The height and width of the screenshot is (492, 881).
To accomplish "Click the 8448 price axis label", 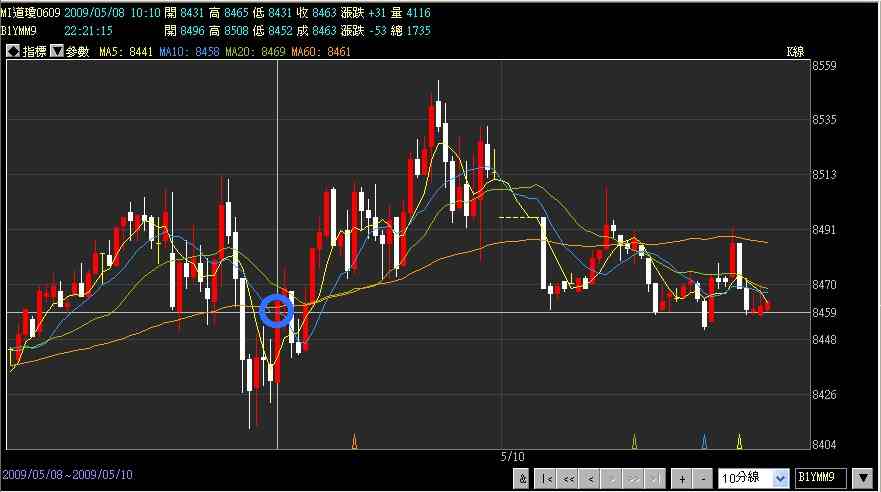I will [x=824, y=340].
